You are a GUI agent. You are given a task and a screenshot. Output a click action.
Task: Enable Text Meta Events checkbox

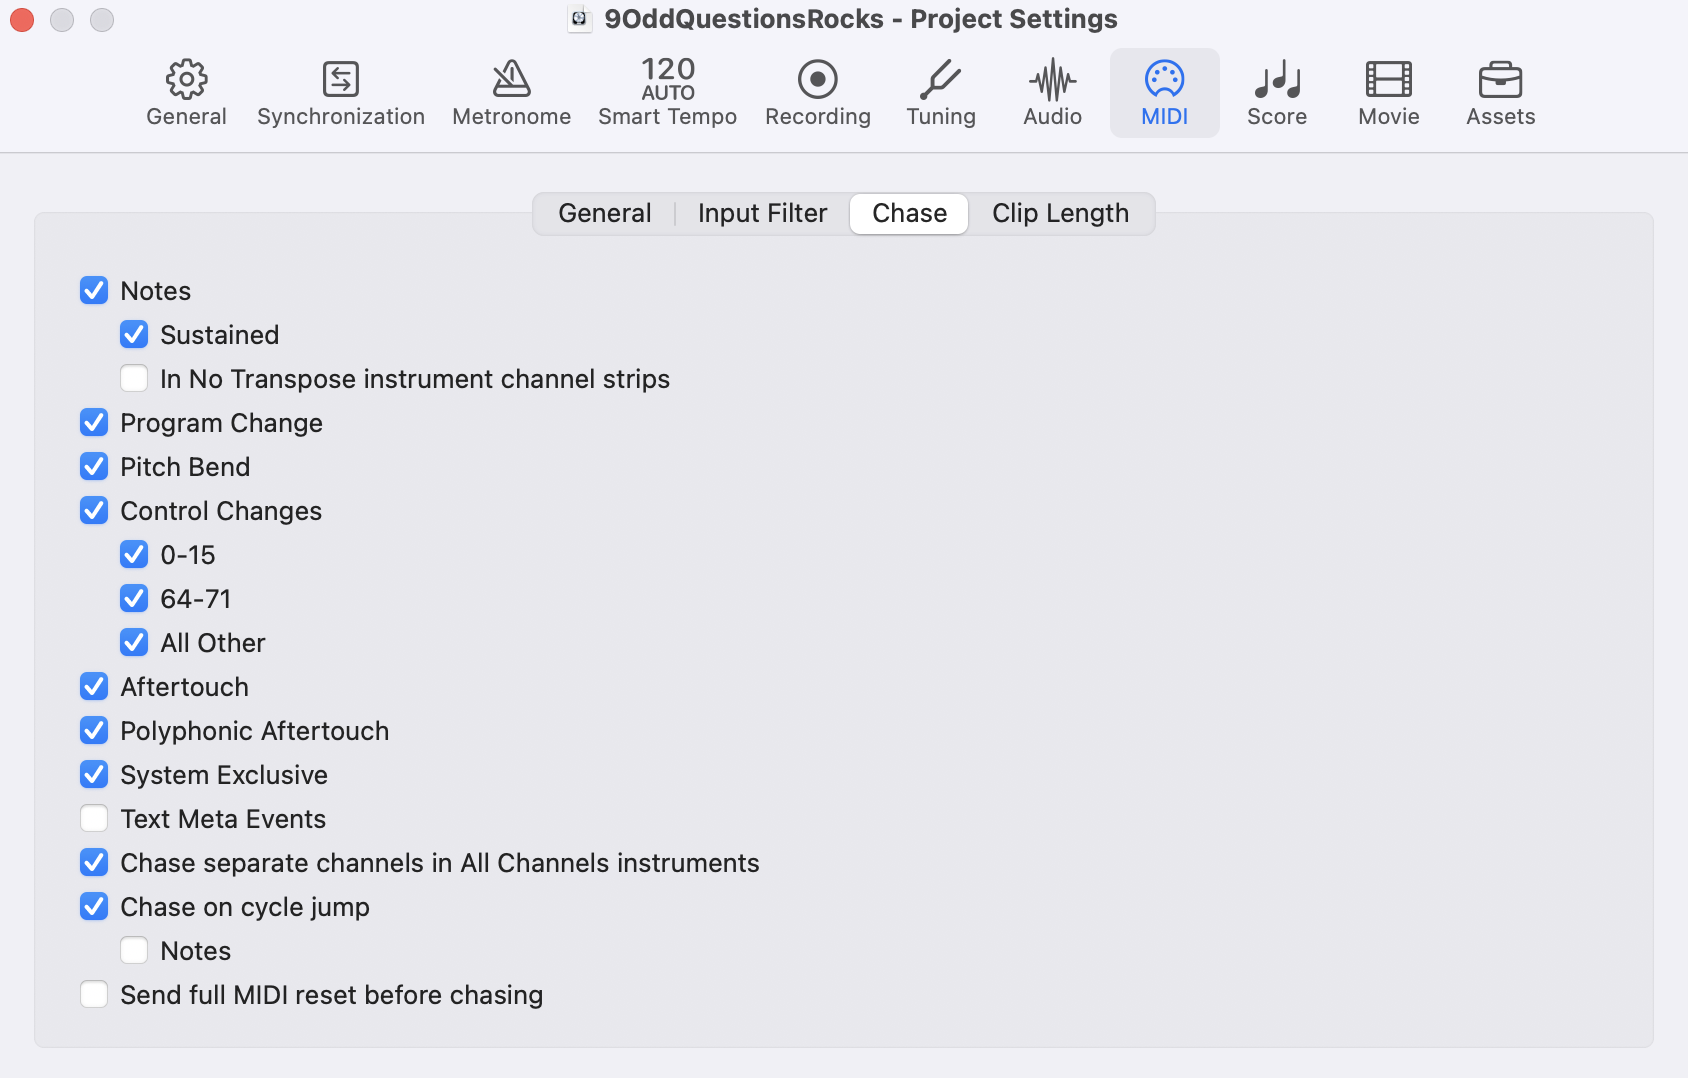point(94,818)
